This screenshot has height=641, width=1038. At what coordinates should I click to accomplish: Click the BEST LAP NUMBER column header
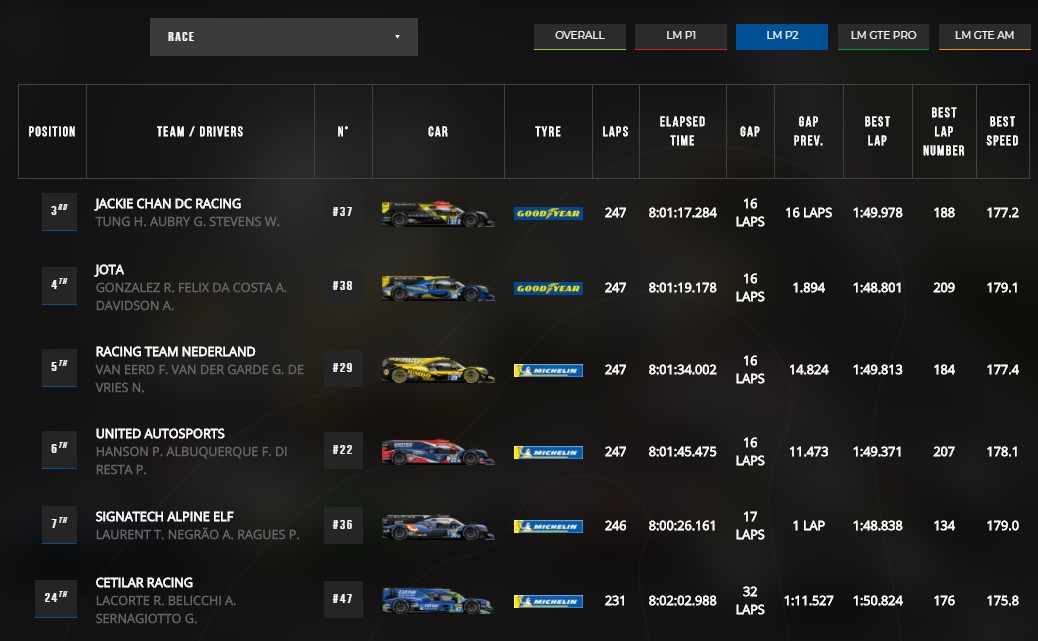944,132
